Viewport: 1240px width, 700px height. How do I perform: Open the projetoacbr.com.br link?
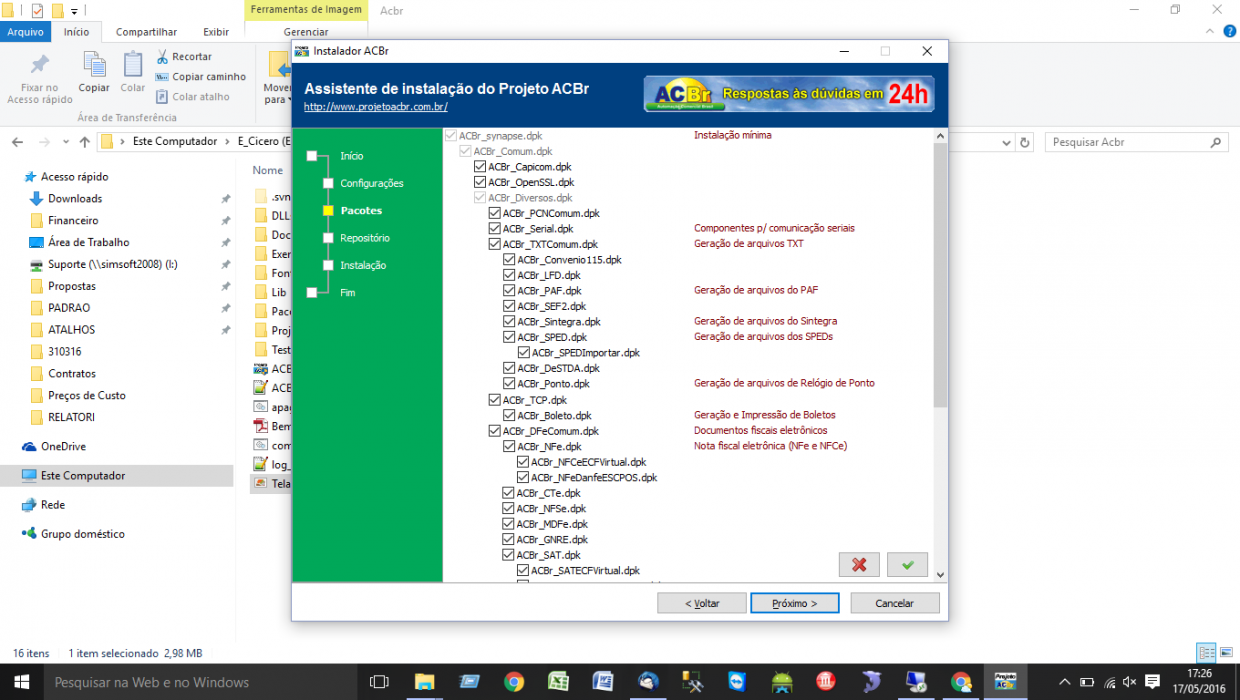376,107
